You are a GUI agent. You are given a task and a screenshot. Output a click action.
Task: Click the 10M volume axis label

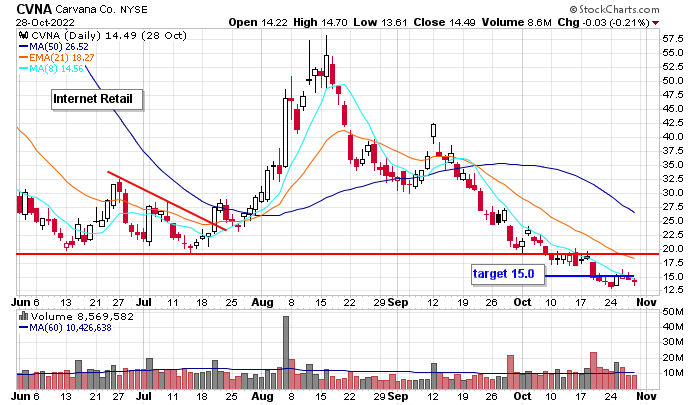click(674, 373)
